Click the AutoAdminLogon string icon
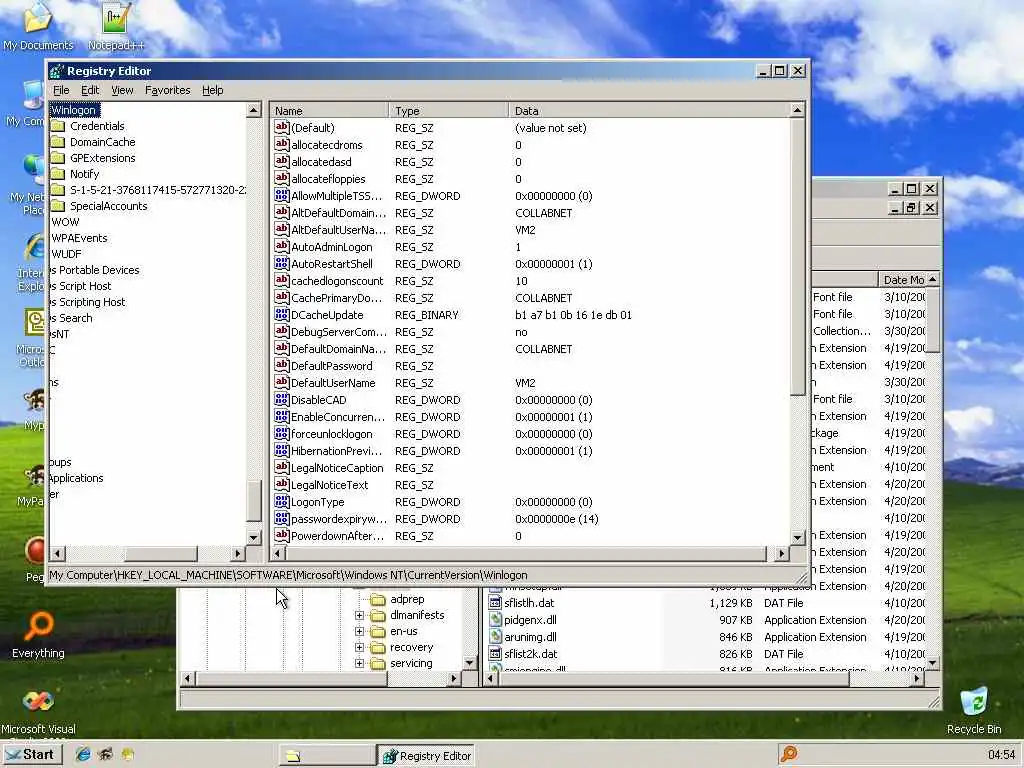The height and width of the screenshot is (768, 1024). tap(281, 246)
